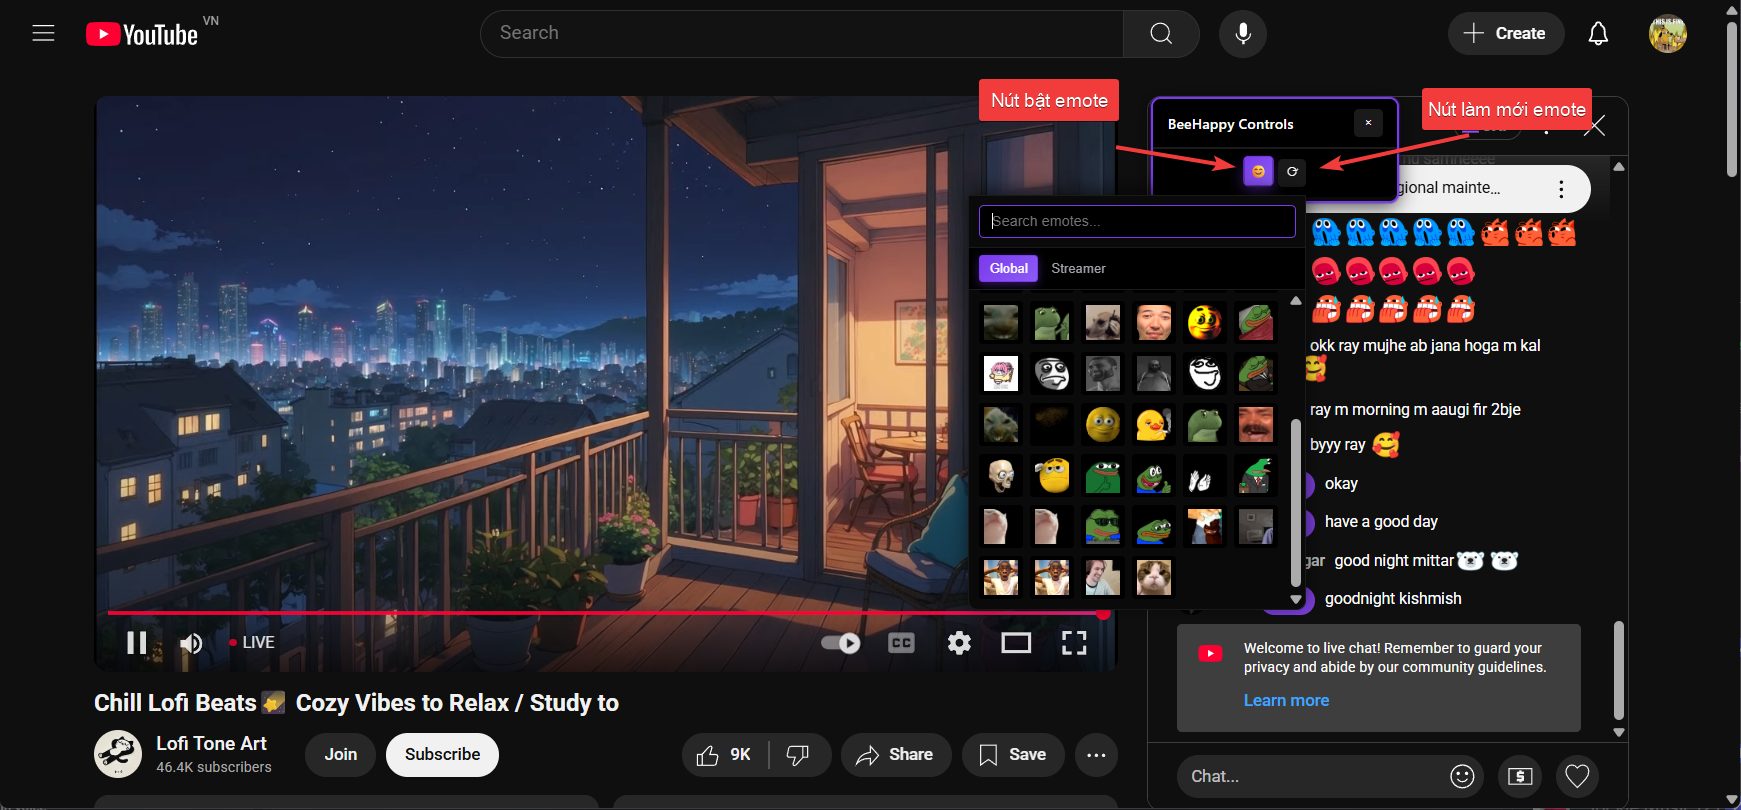Switch to the Streamer emotes tab
The image size is (1741, 810).
pos(1078,269)
